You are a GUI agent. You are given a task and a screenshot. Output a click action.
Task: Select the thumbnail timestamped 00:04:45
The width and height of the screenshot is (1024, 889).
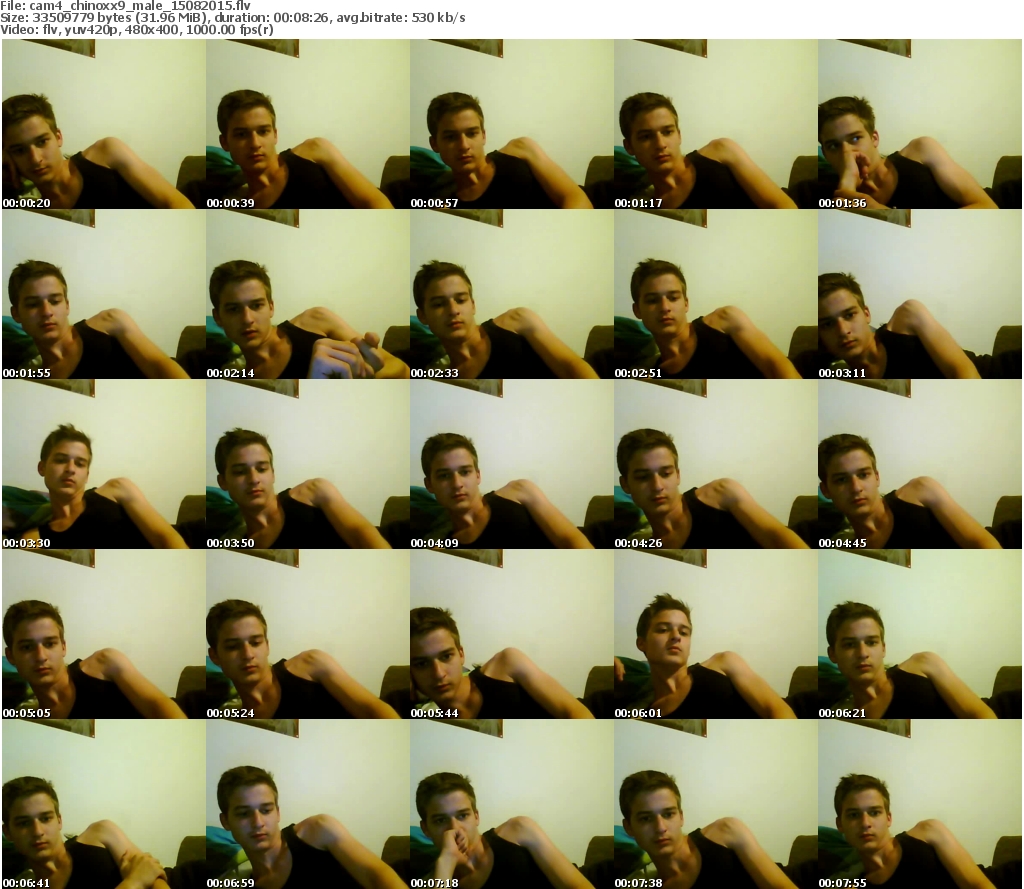(920, 464)
